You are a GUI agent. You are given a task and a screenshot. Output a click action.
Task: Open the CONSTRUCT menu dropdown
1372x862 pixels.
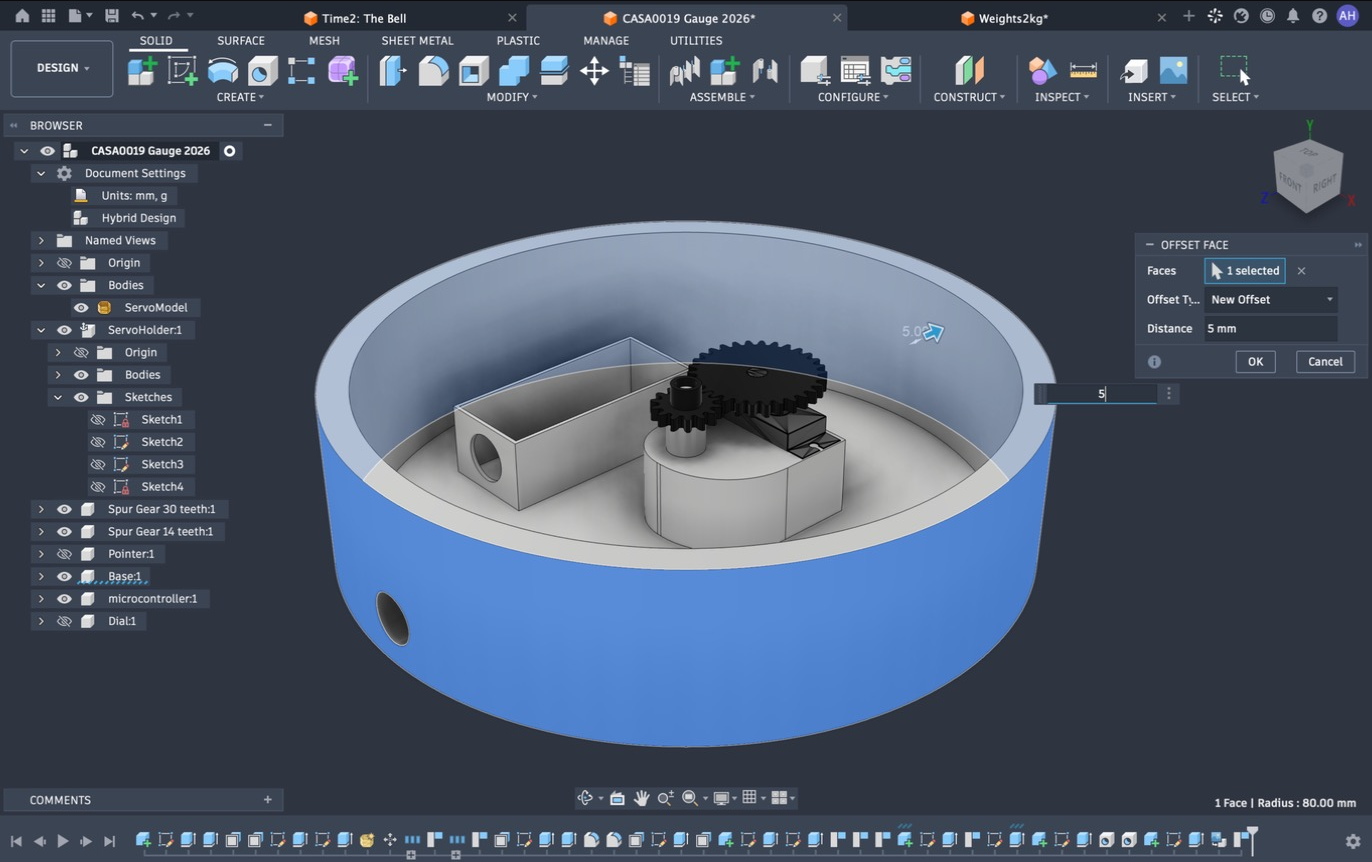(969, 97)
